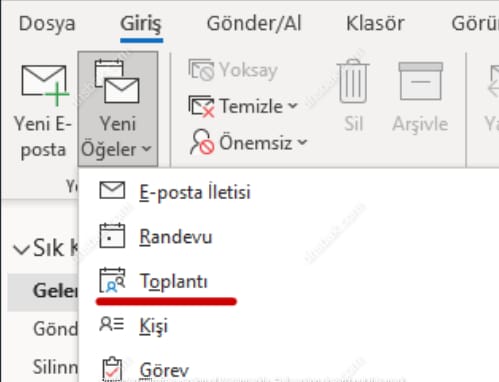Select the Giriş ribbon tab
The height and width of the screenshot is (382, 499).
141,24
